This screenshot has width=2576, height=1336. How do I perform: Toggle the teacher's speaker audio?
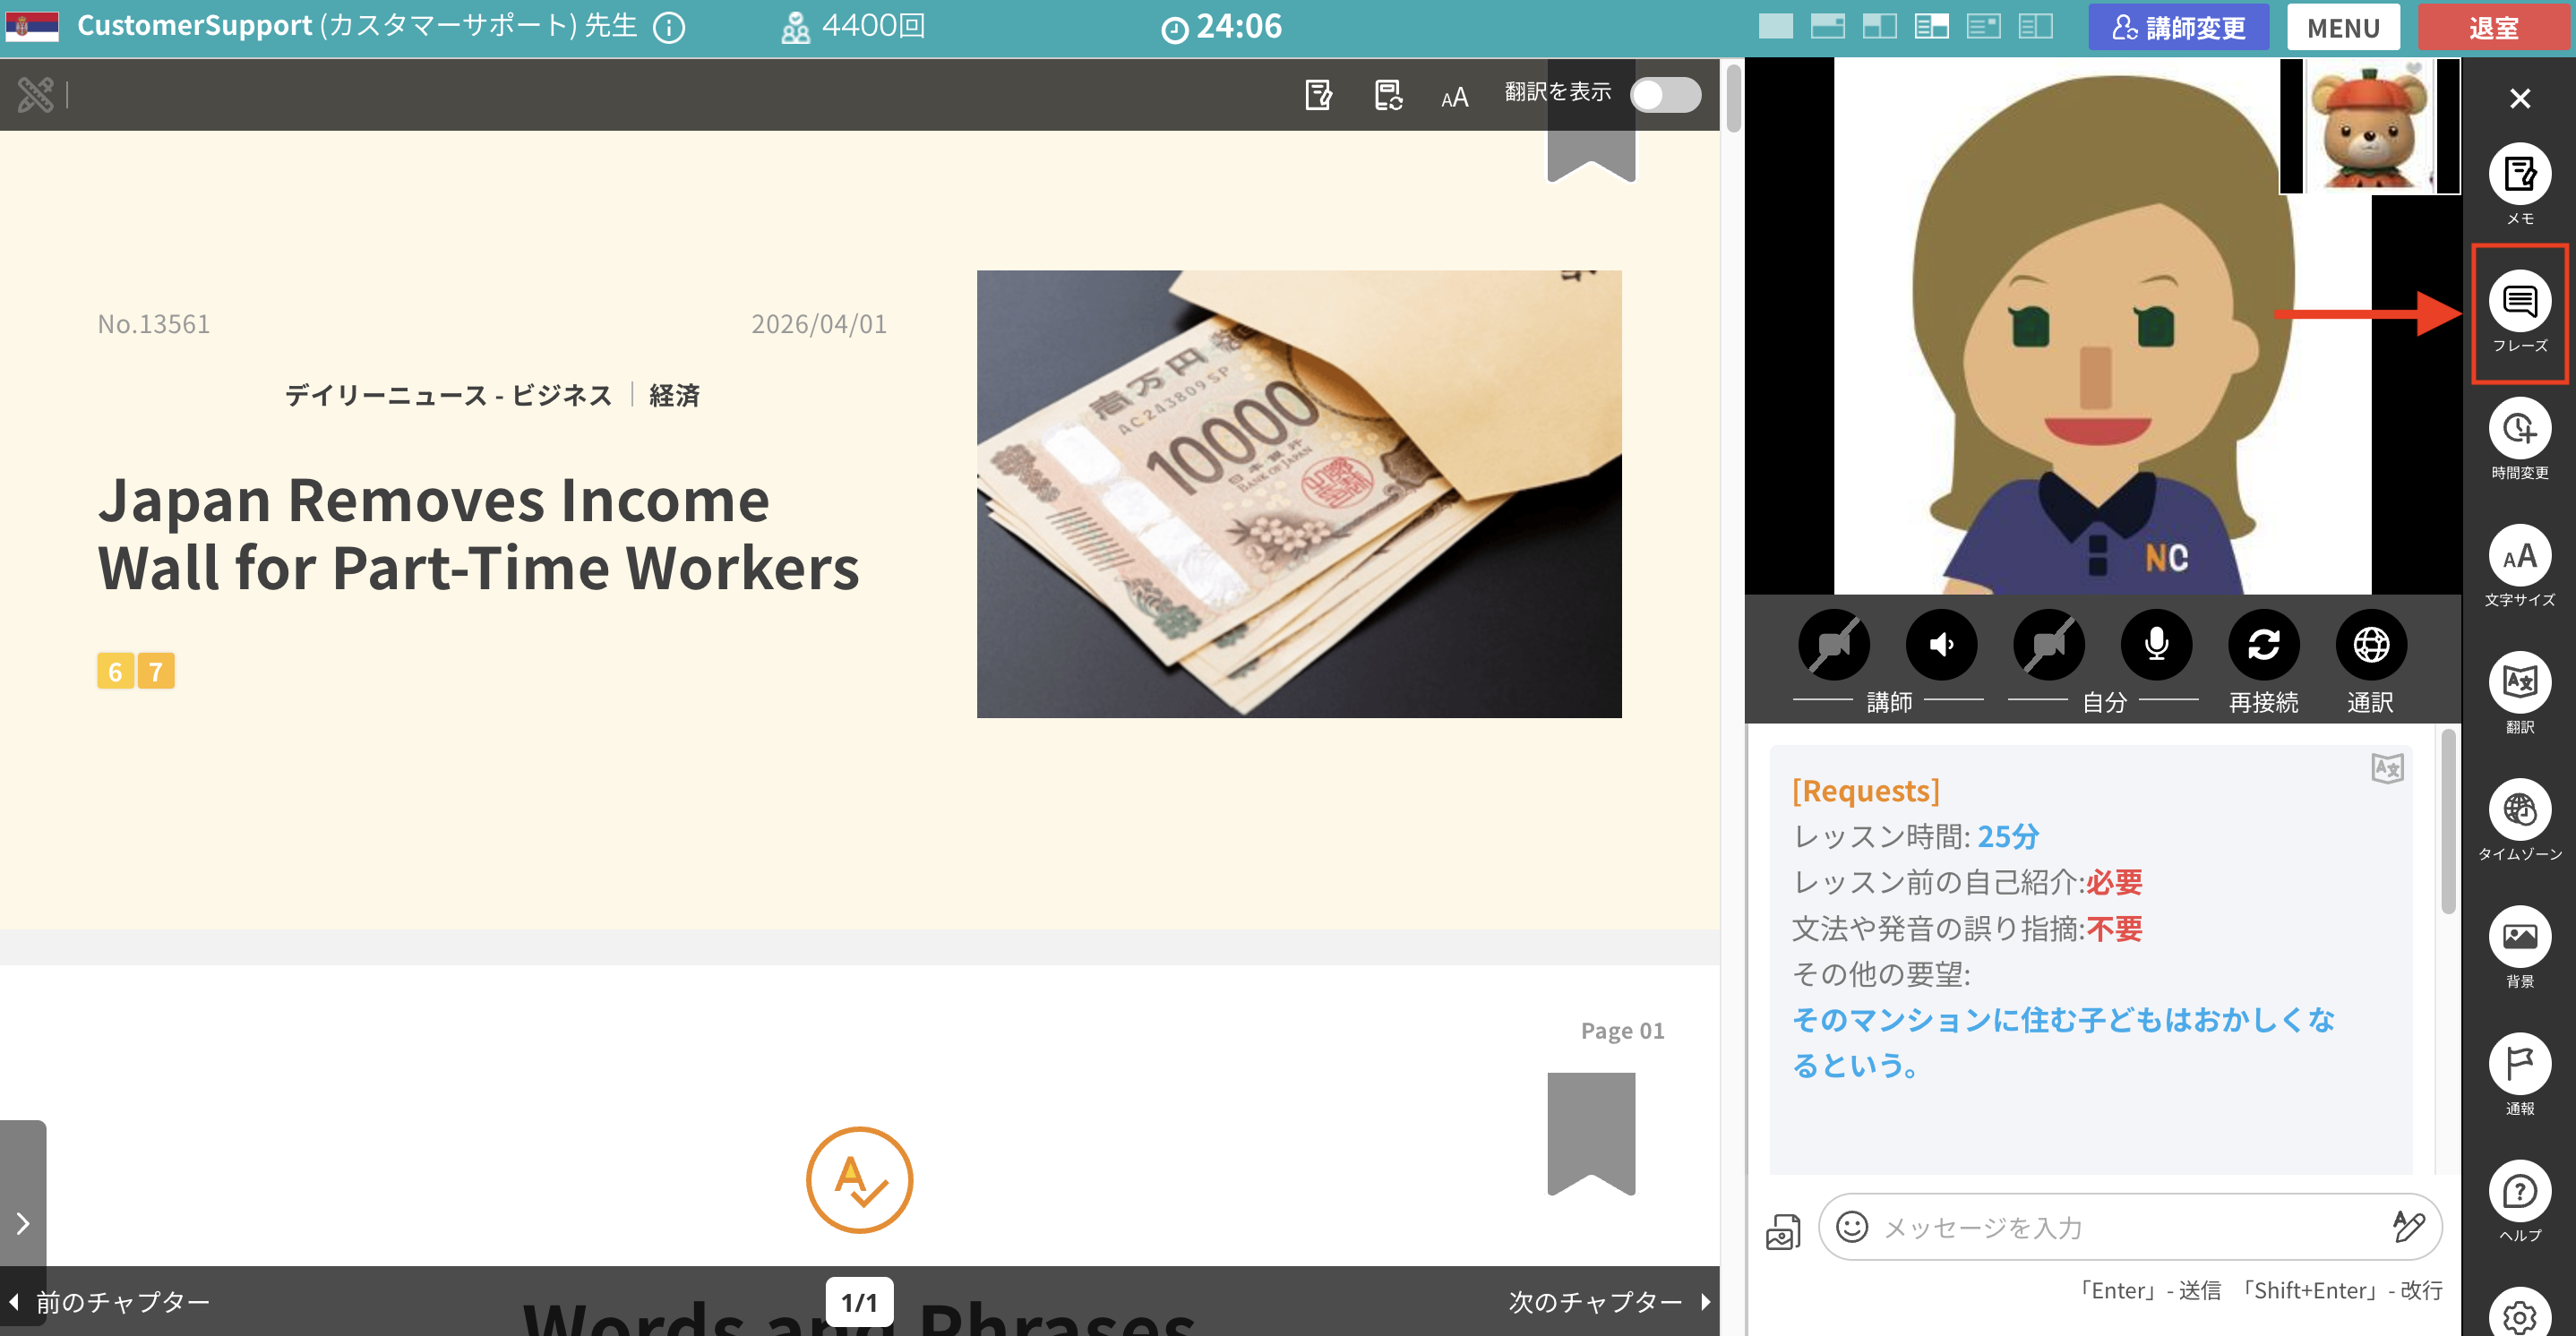tap(1941, 645)
